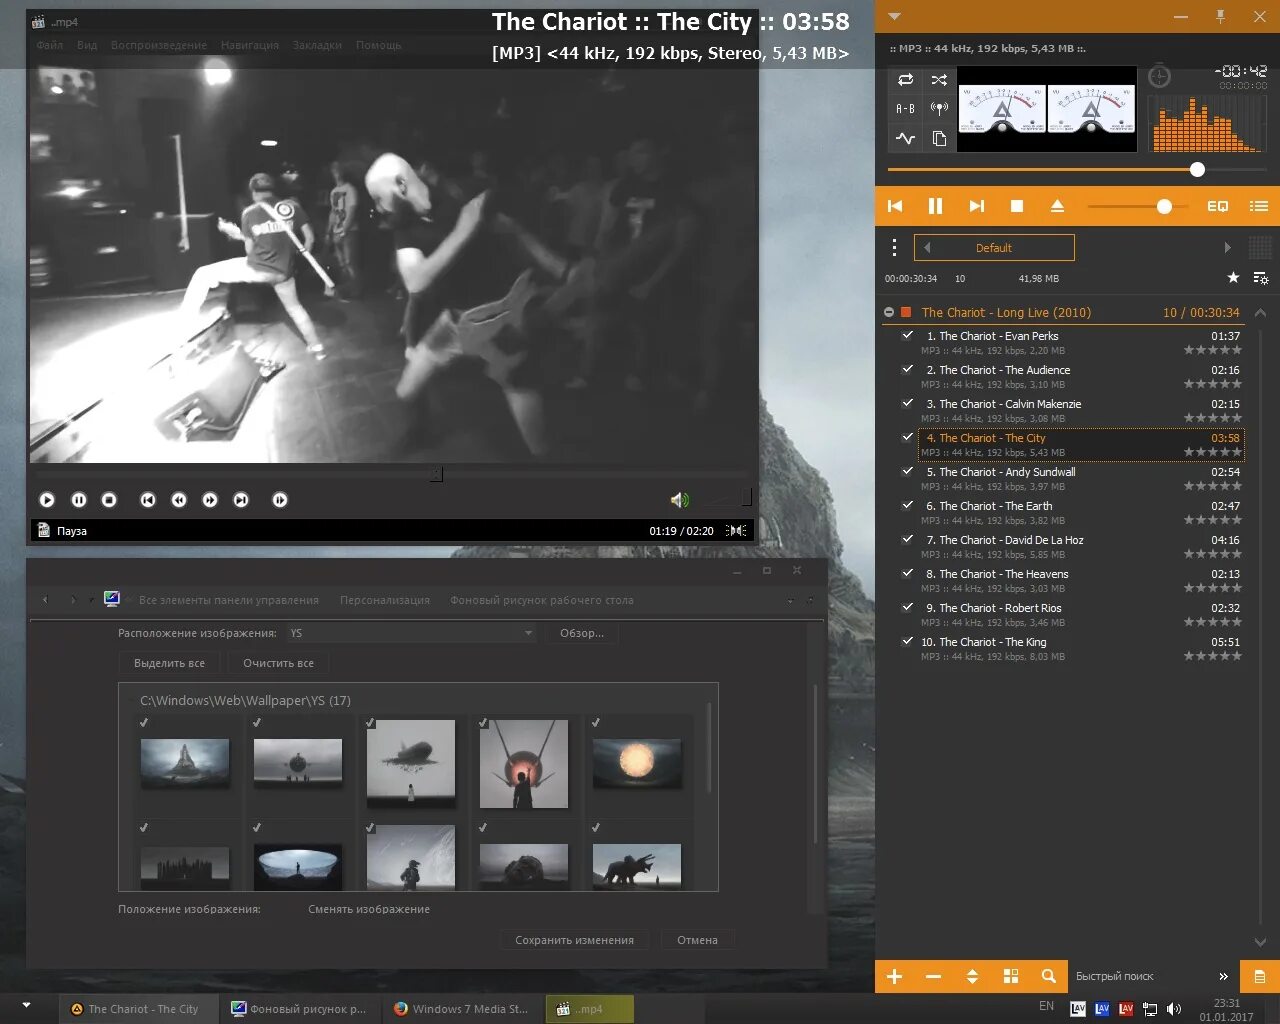Image resolution: width=1280 pixels, height=1024 pixels.
Task: Open the Воспроизведение menu
Action: point(159,45)
